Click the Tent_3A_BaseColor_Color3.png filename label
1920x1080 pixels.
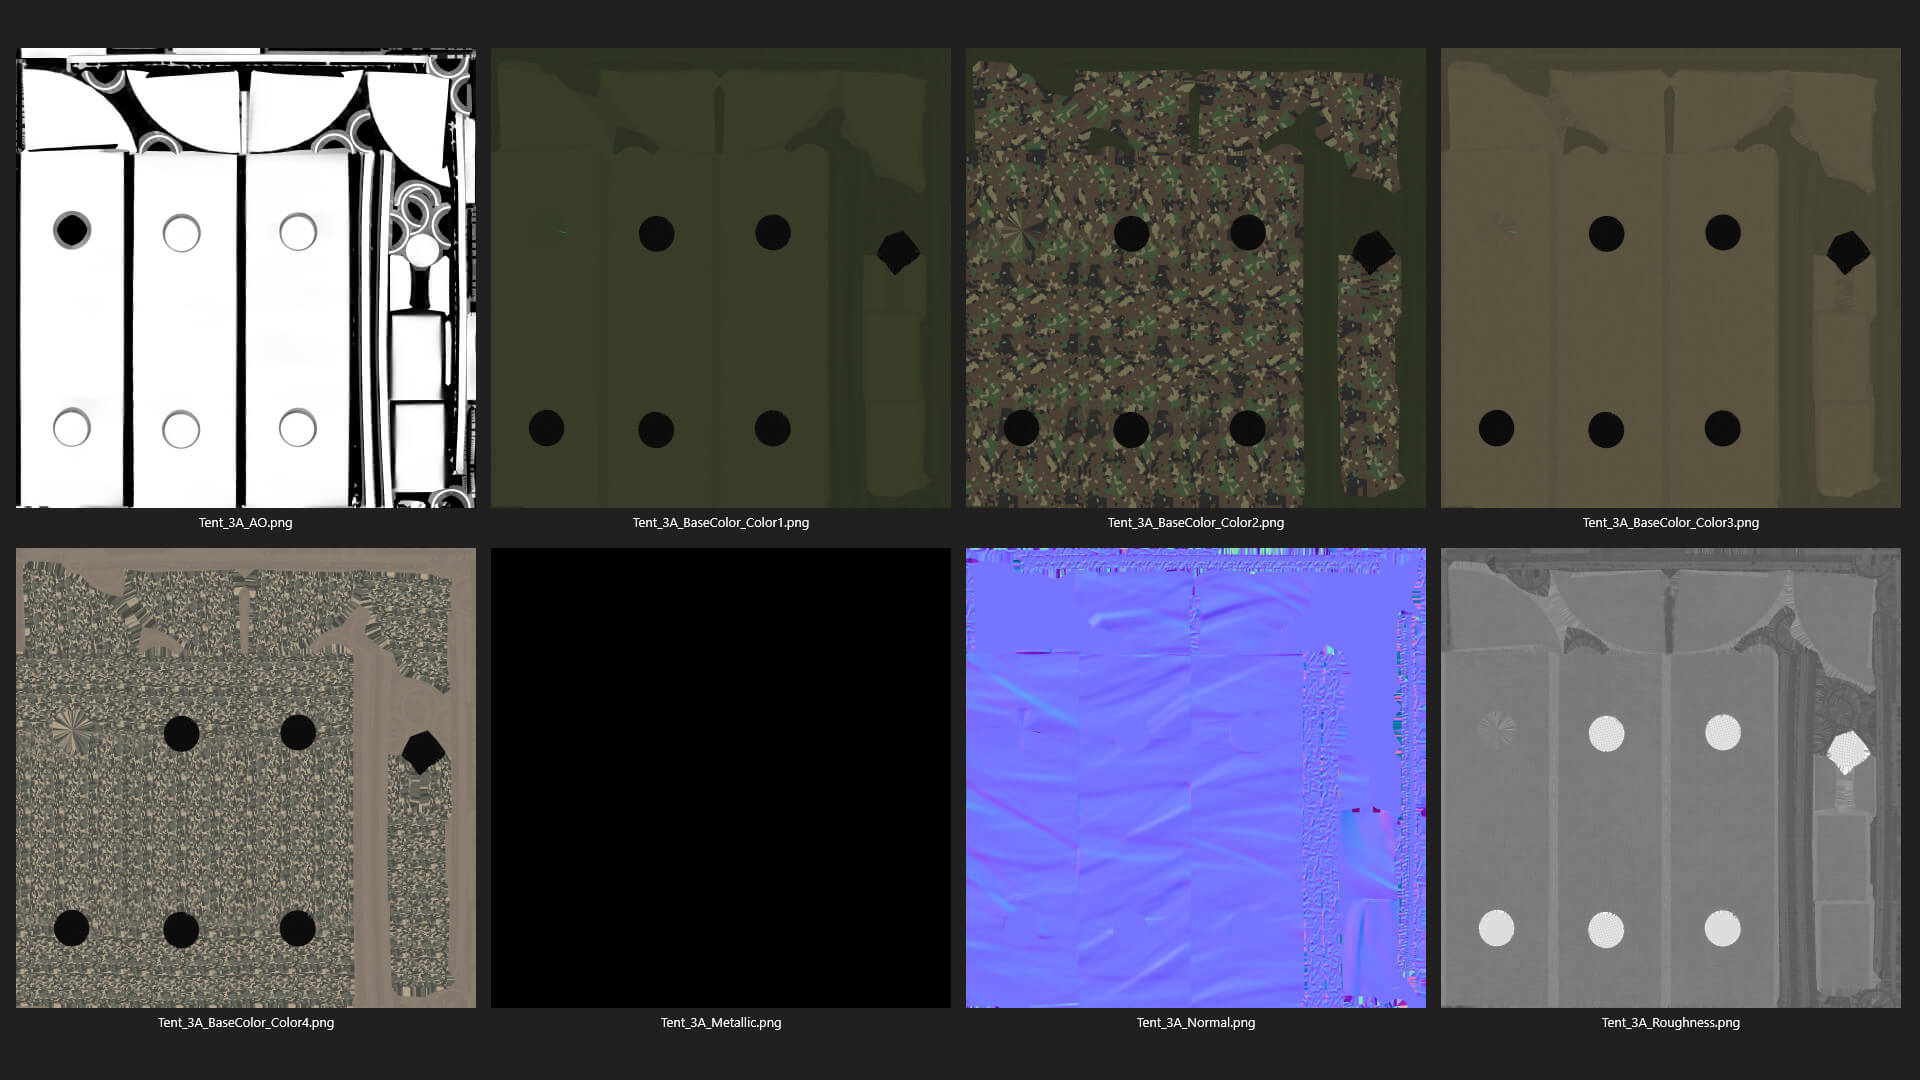coord(1670,522)
